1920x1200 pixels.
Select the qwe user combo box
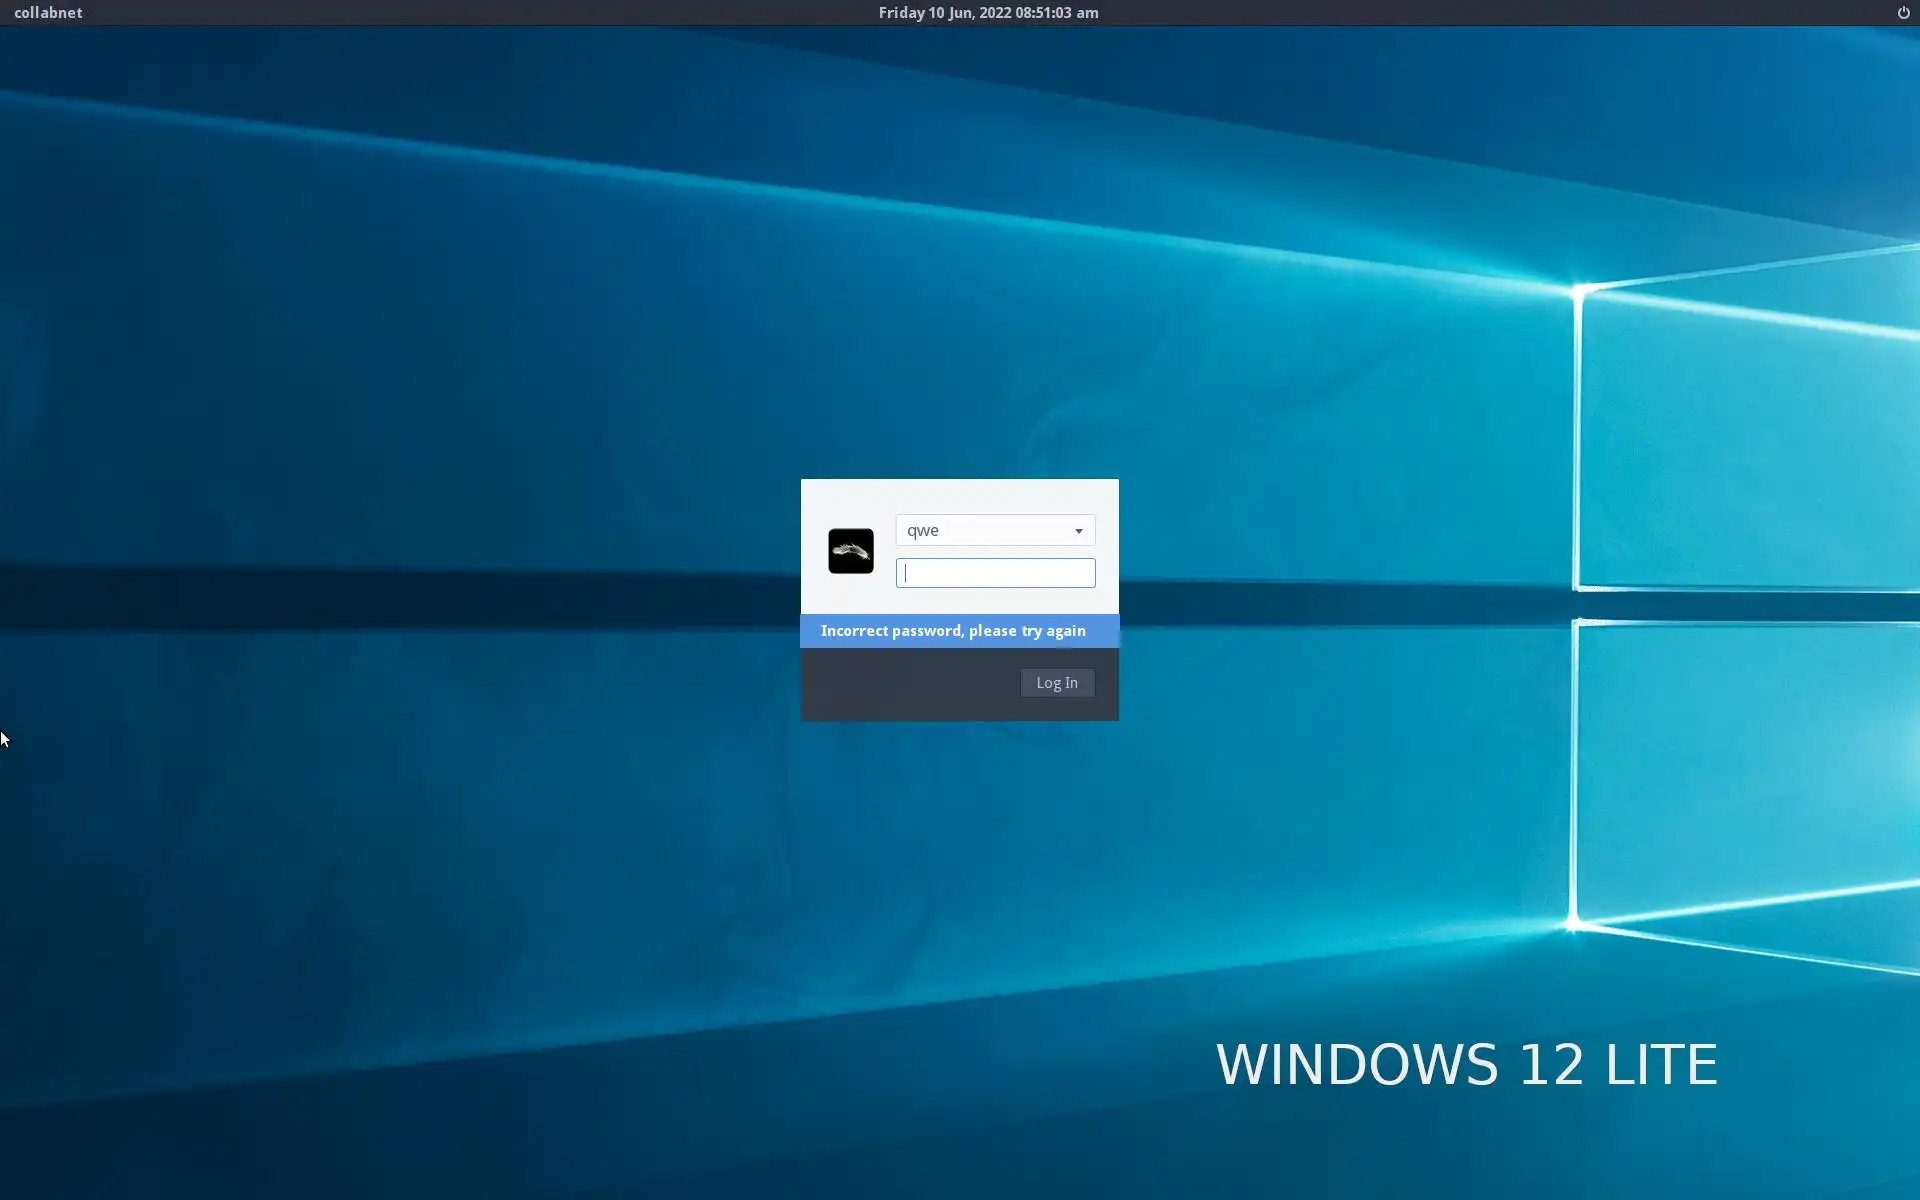click(x=994, y=530)
